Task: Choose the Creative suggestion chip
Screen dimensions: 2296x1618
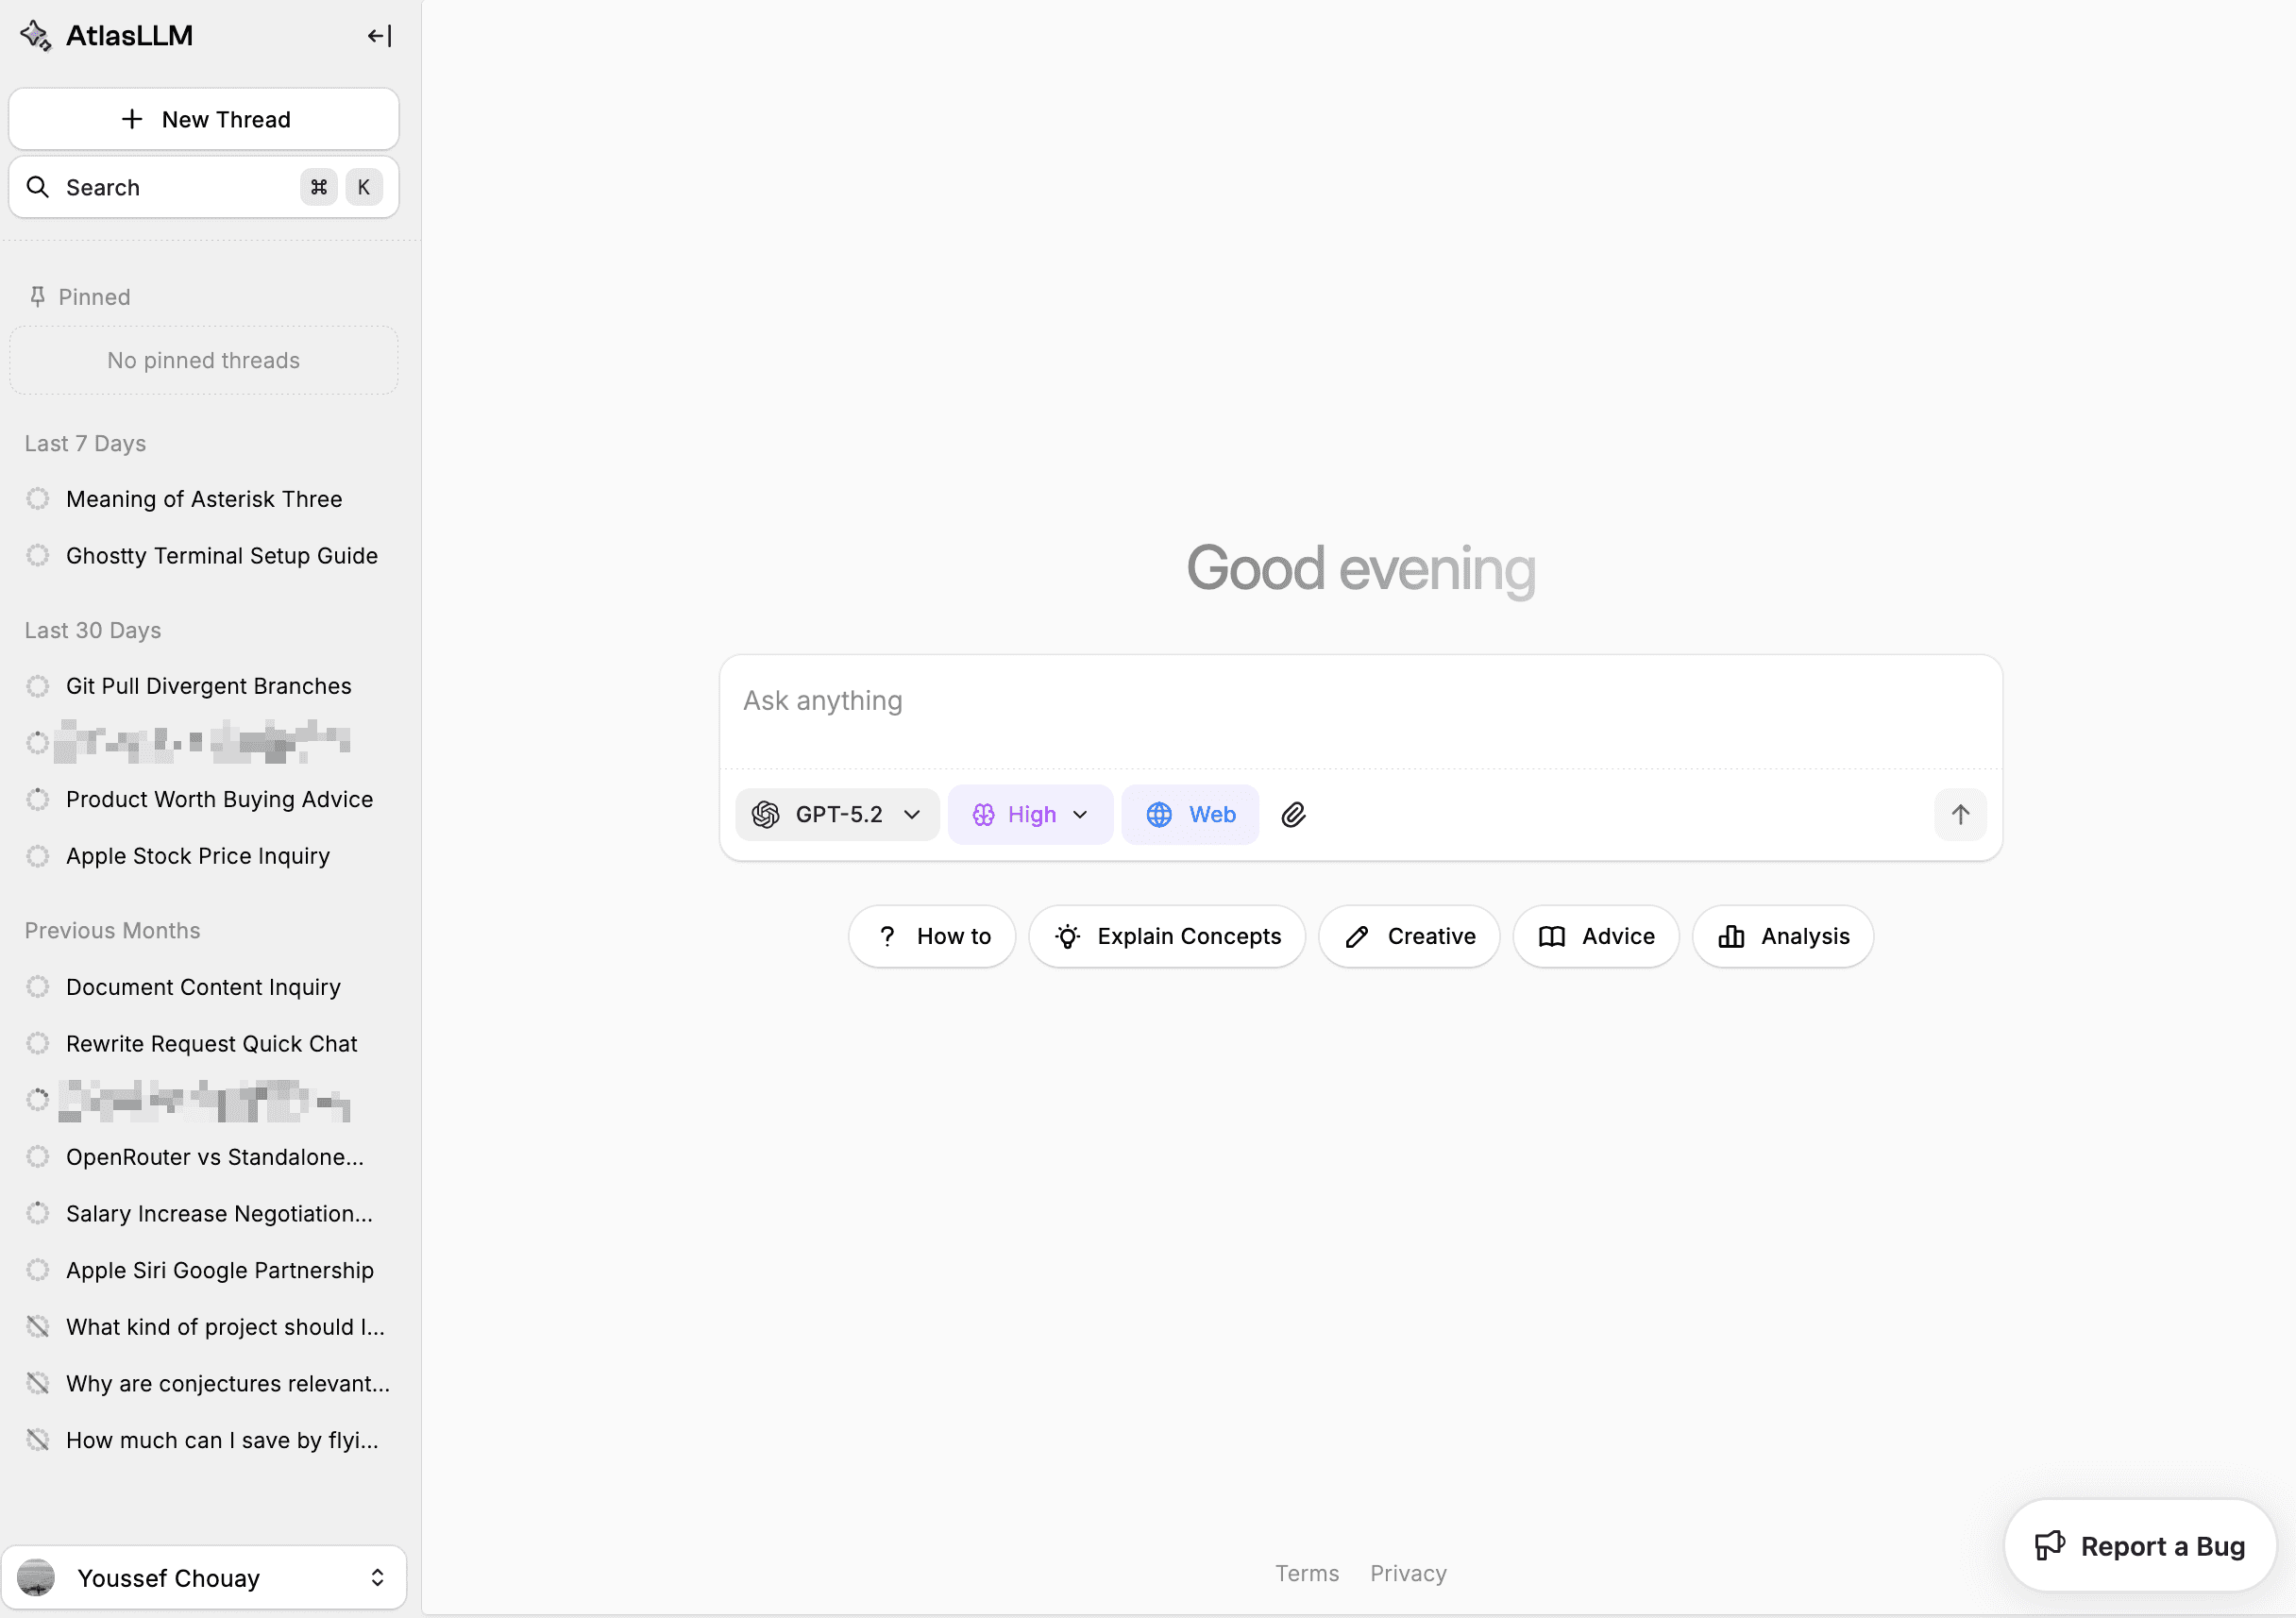Action: click(x=1409, y=936)
